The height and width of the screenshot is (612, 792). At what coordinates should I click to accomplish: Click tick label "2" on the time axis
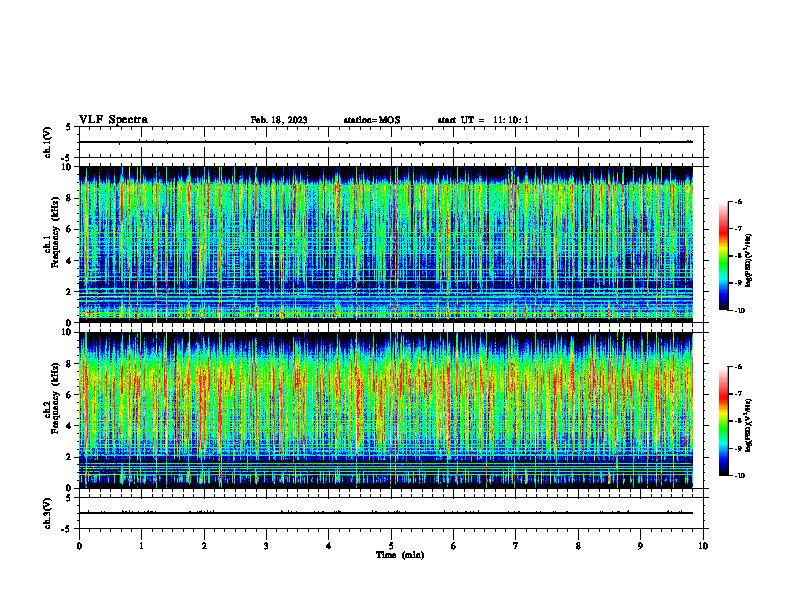pos(204,546)
